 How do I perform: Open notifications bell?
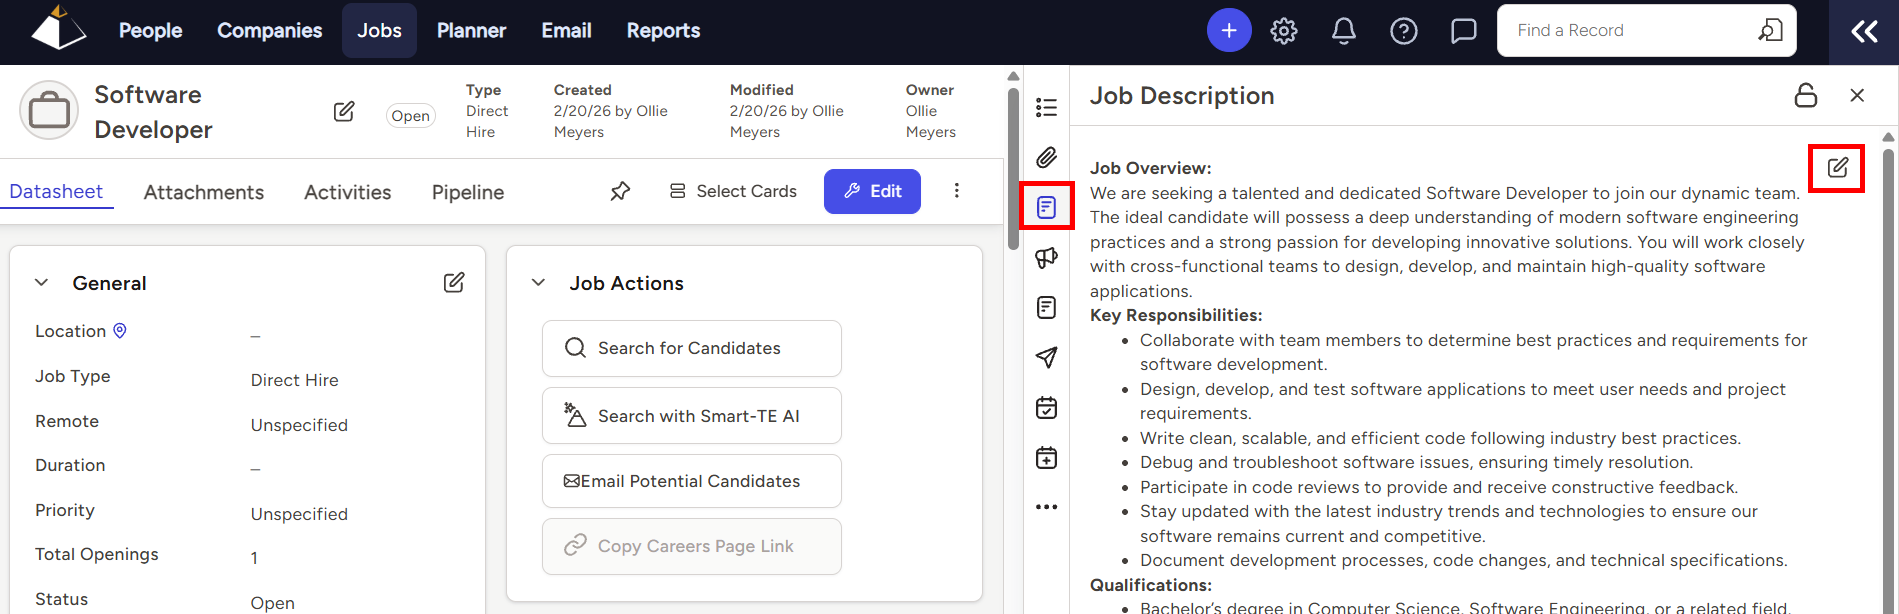click(x=1344, y=31)
